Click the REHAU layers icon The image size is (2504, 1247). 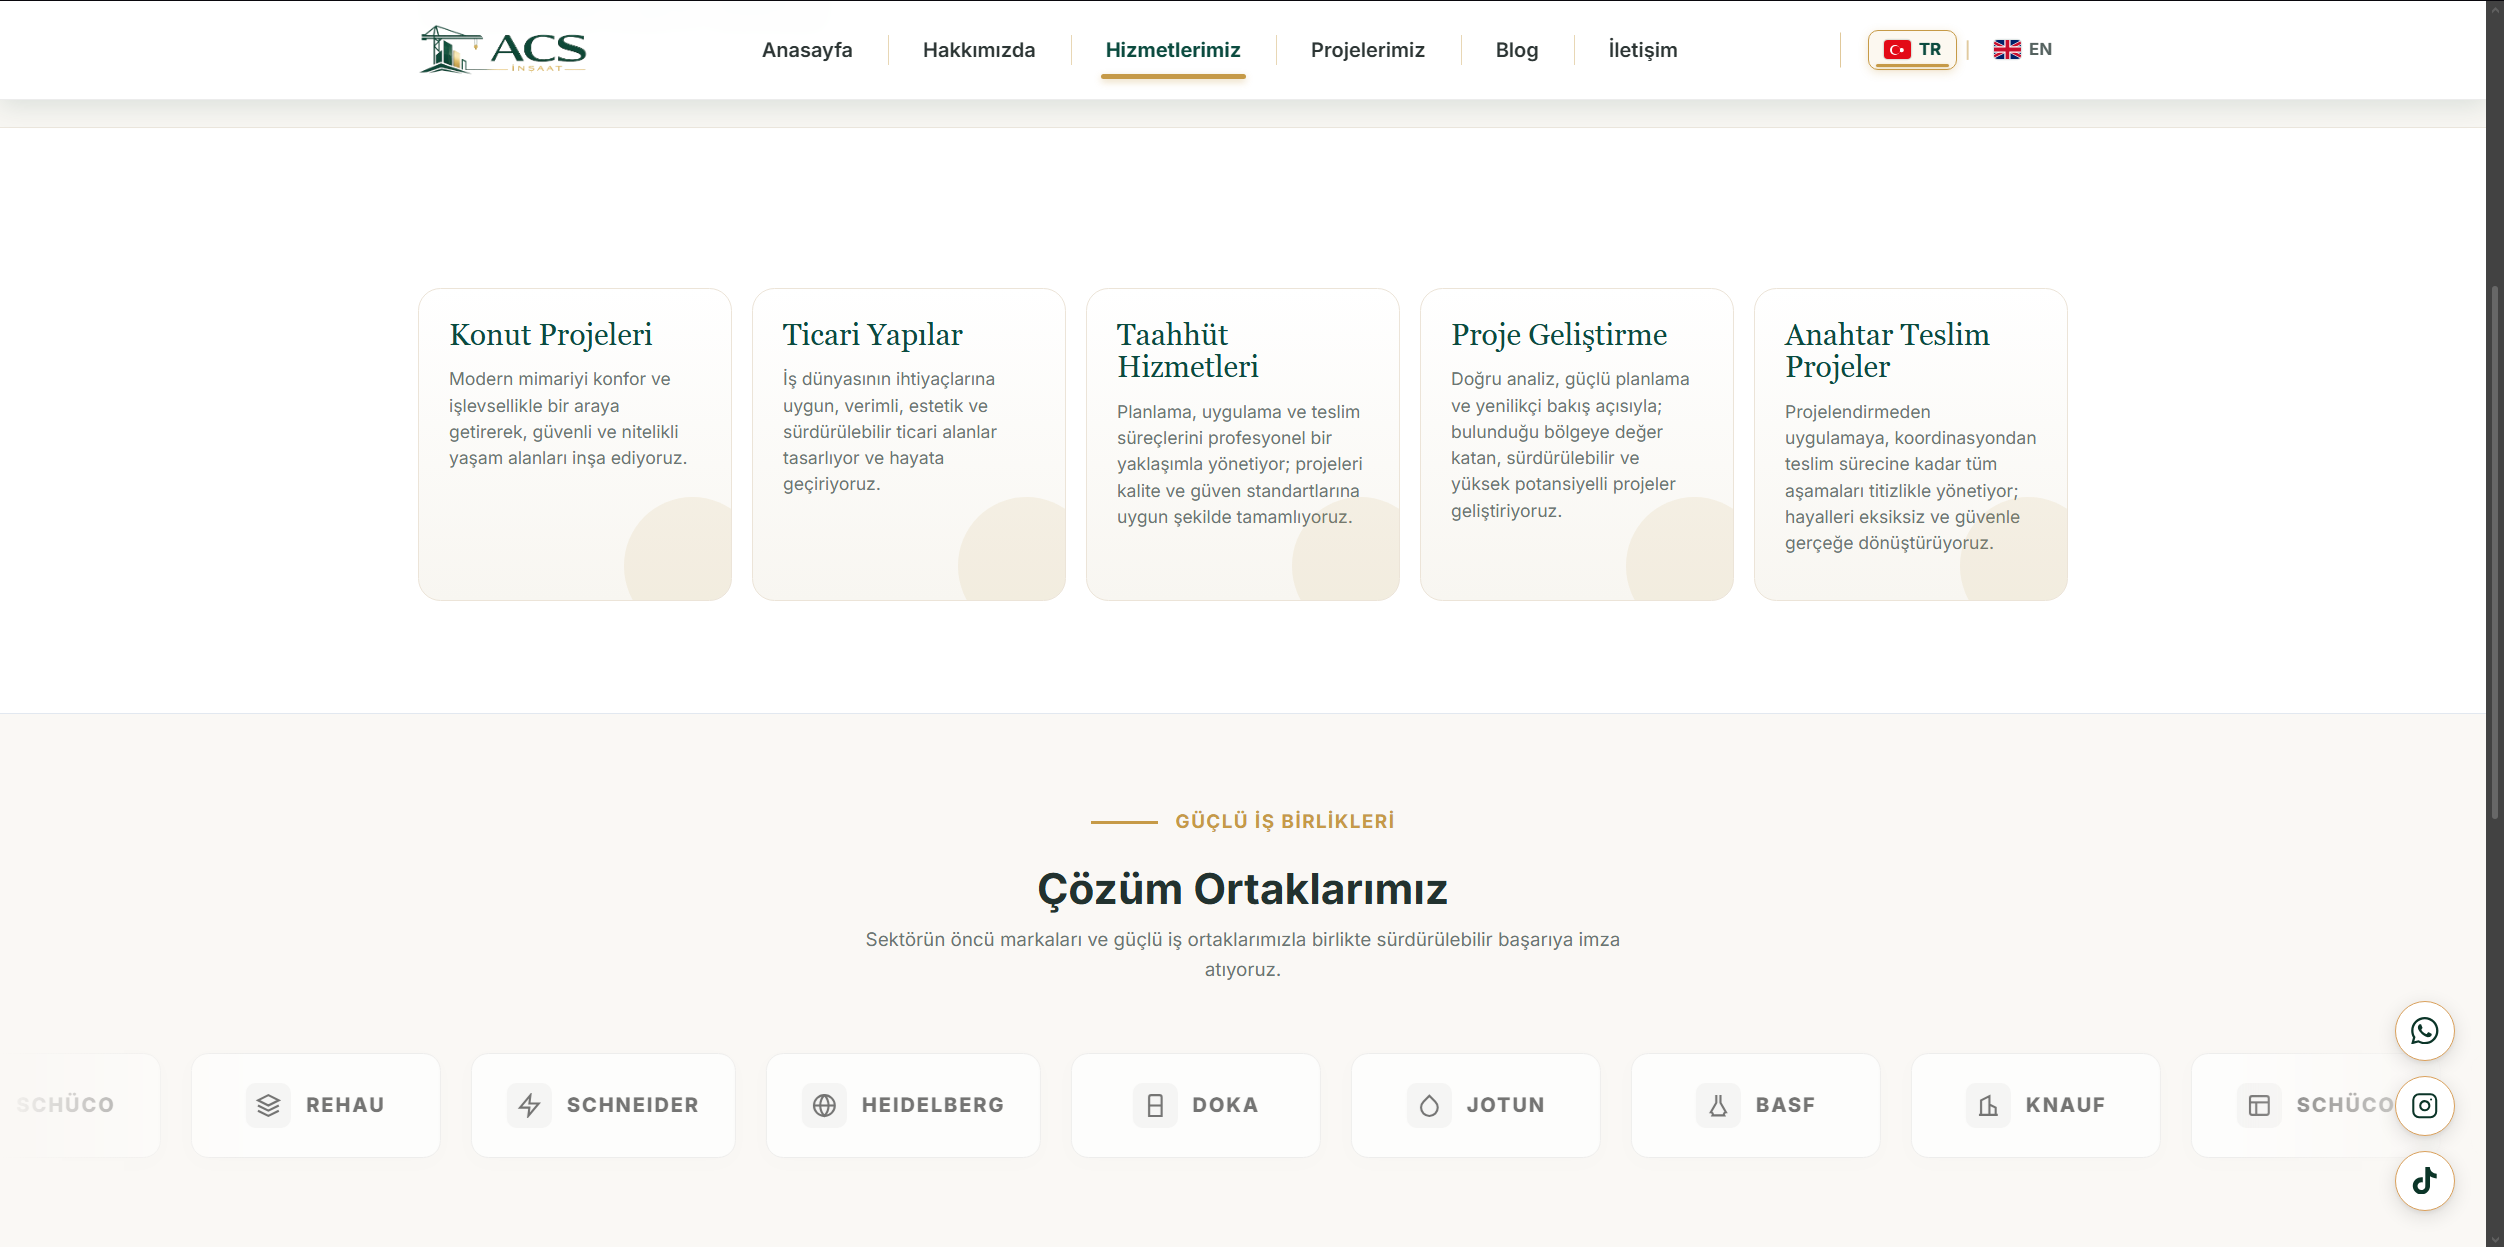pos(268,1105)
